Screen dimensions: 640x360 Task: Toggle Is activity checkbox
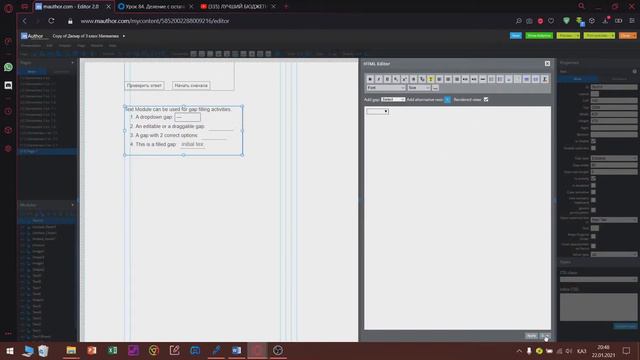point(593,178)
